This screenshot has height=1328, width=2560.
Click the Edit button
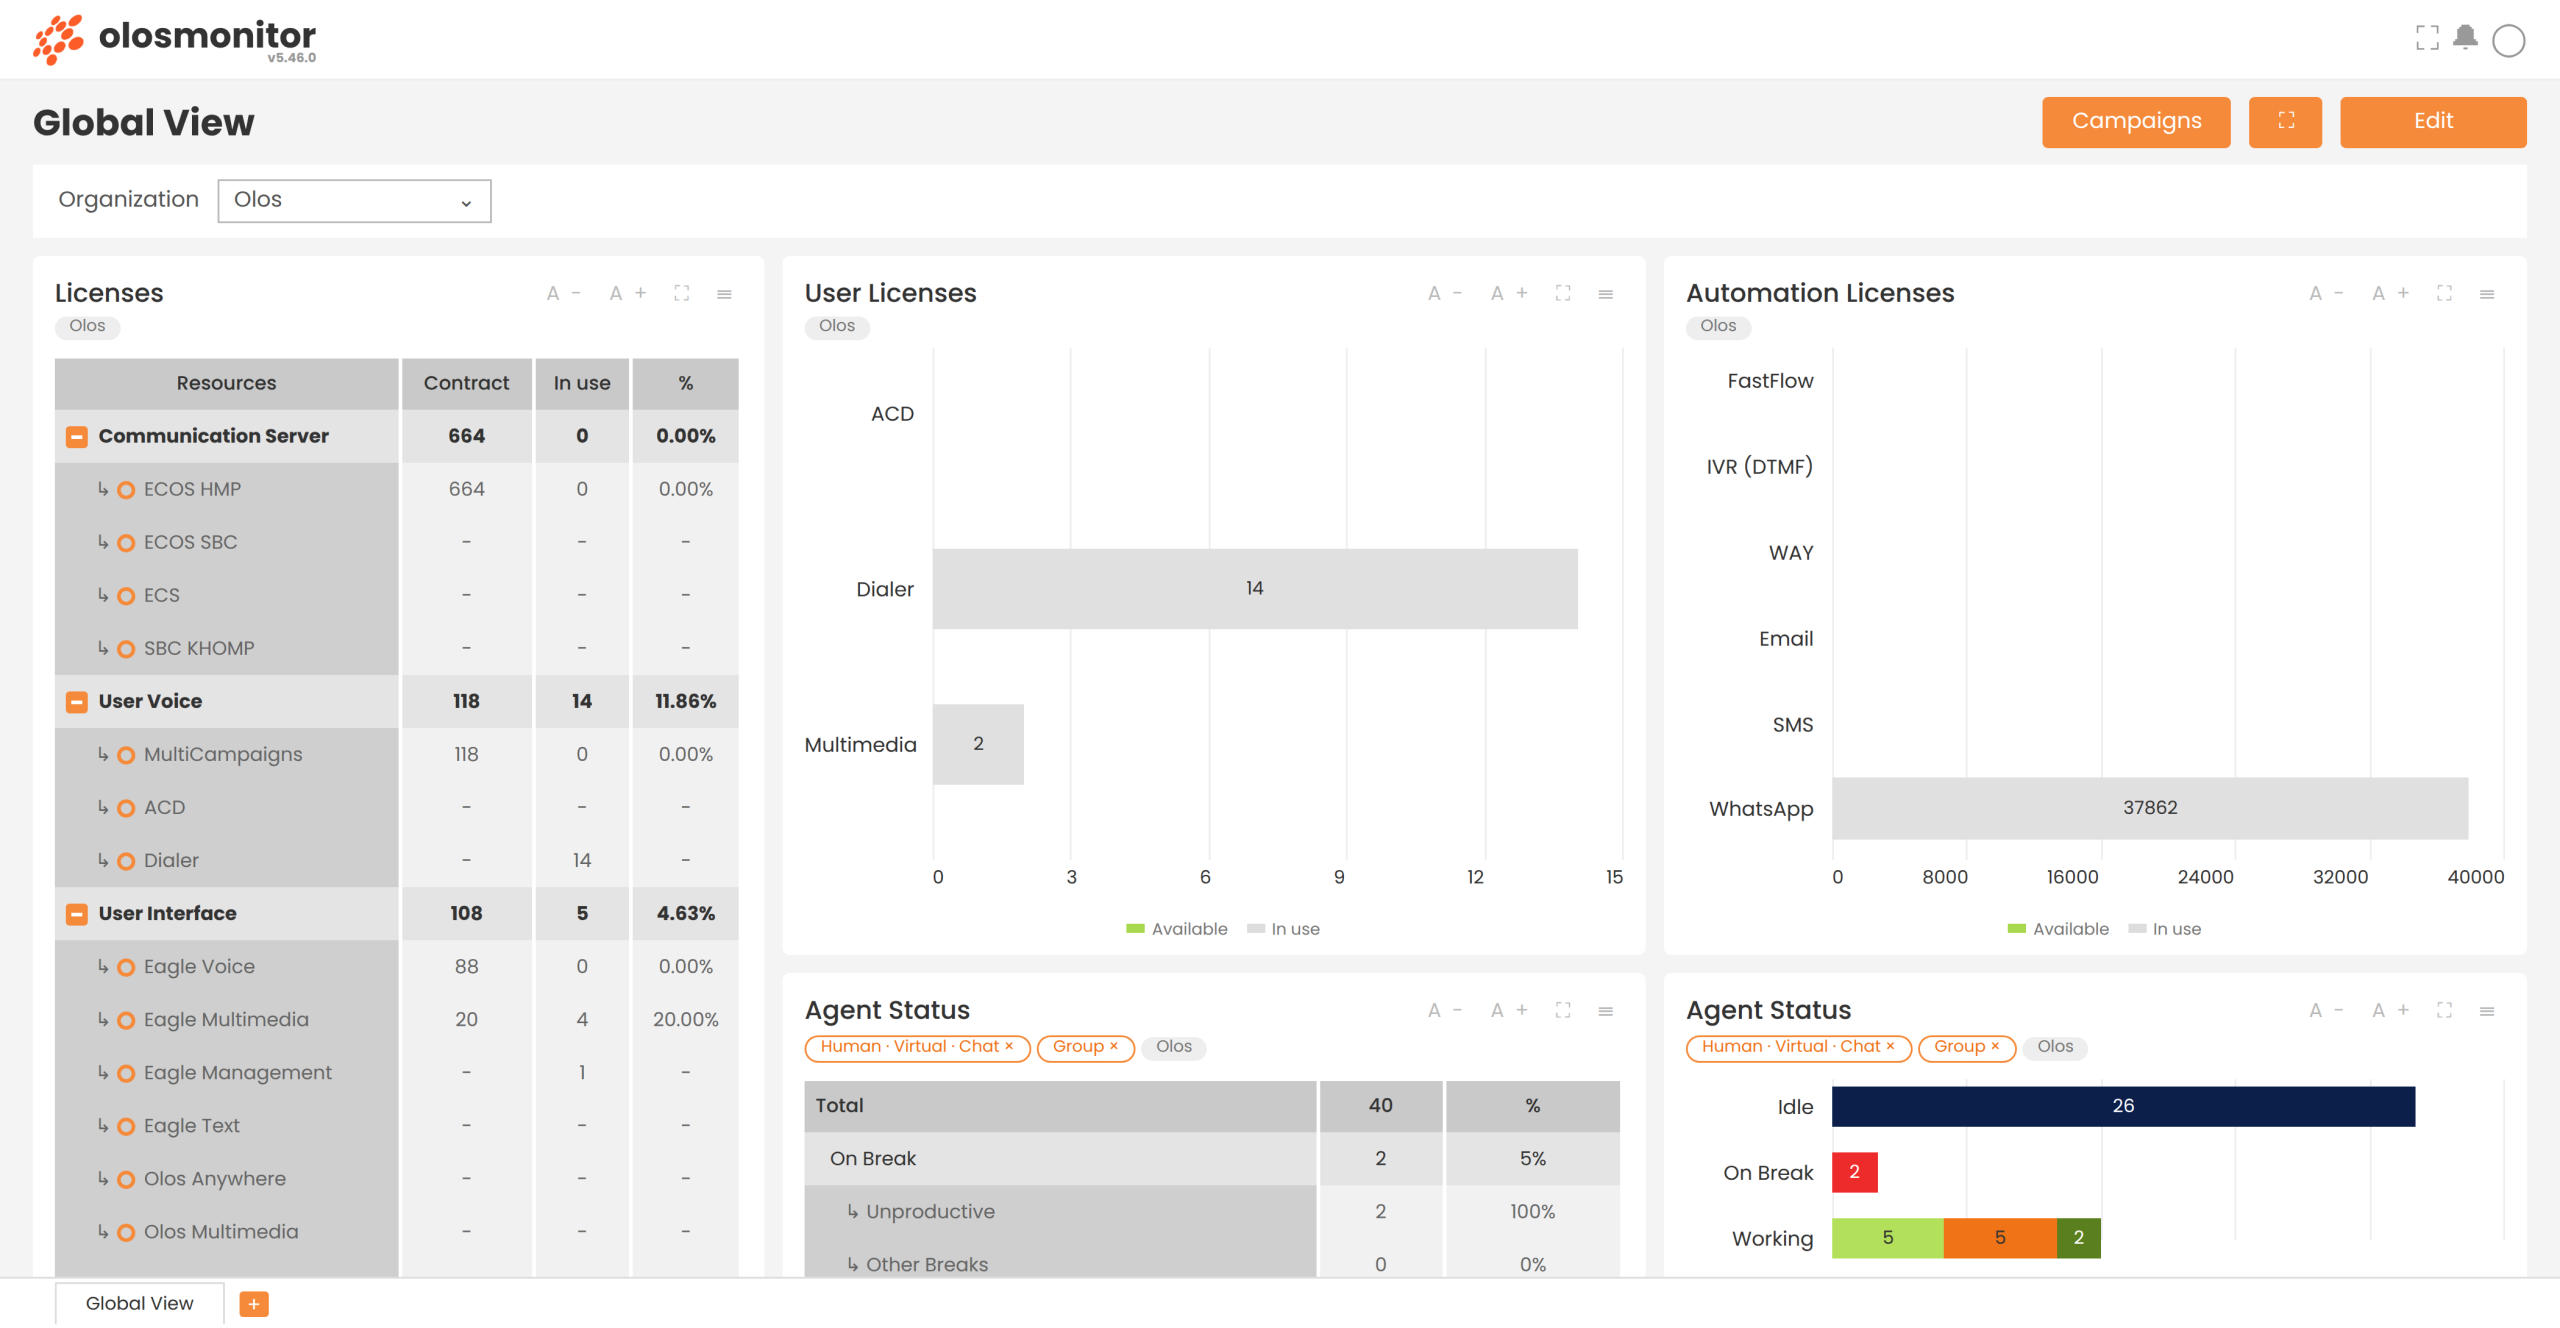(x=2433, y=122)
